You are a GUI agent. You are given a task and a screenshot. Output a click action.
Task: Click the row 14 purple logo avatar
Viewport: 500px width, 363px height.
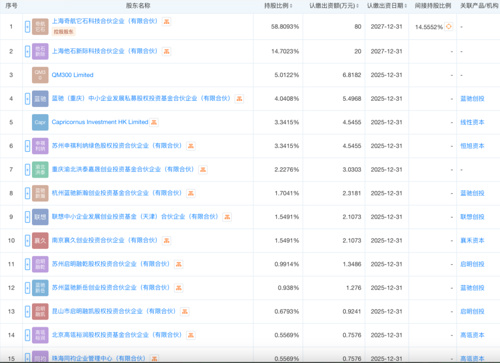point(40,335)
